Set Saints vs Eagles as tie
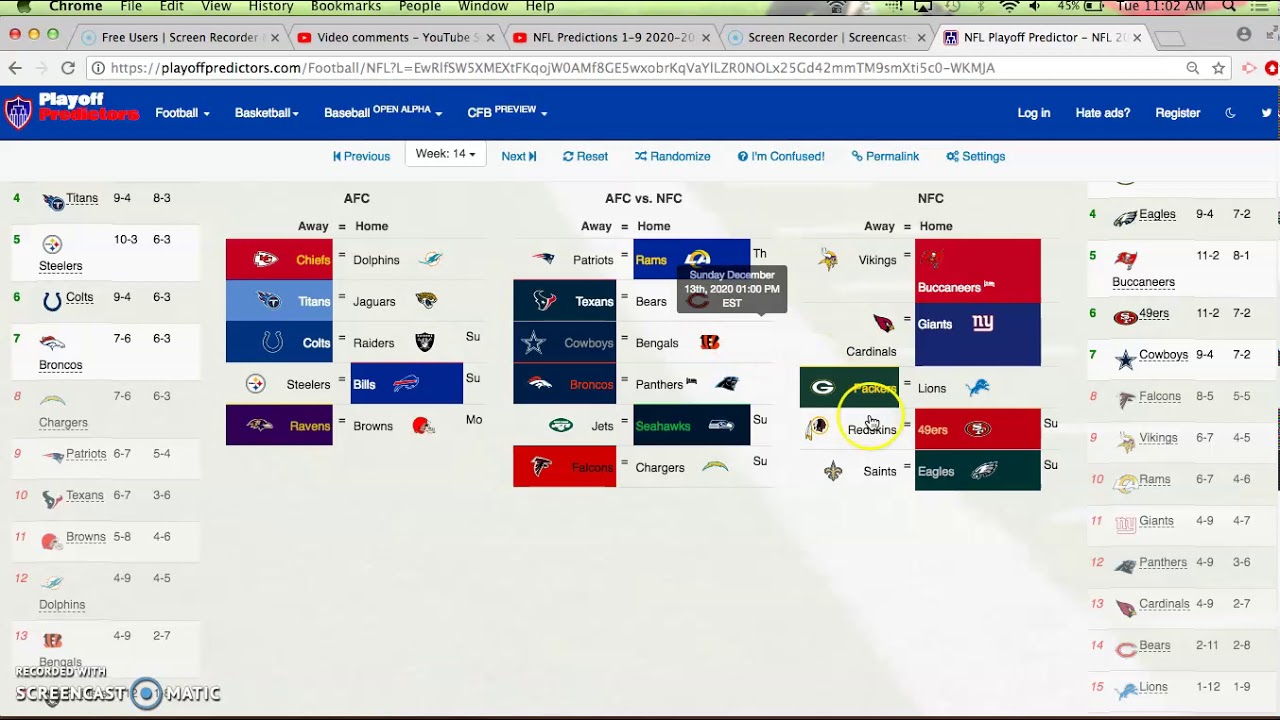The height and width of the screenshot is (720, 1280). pyautogui.click(x=907, y=467)
